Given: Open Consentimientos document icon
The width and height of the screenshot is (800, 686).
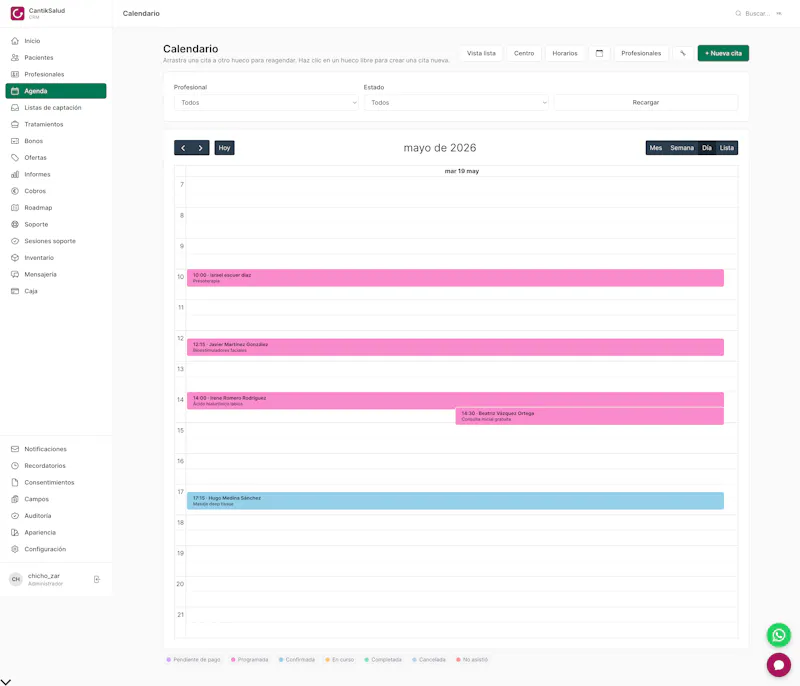Looking at the screenshot, I should (x=15, y=482).
